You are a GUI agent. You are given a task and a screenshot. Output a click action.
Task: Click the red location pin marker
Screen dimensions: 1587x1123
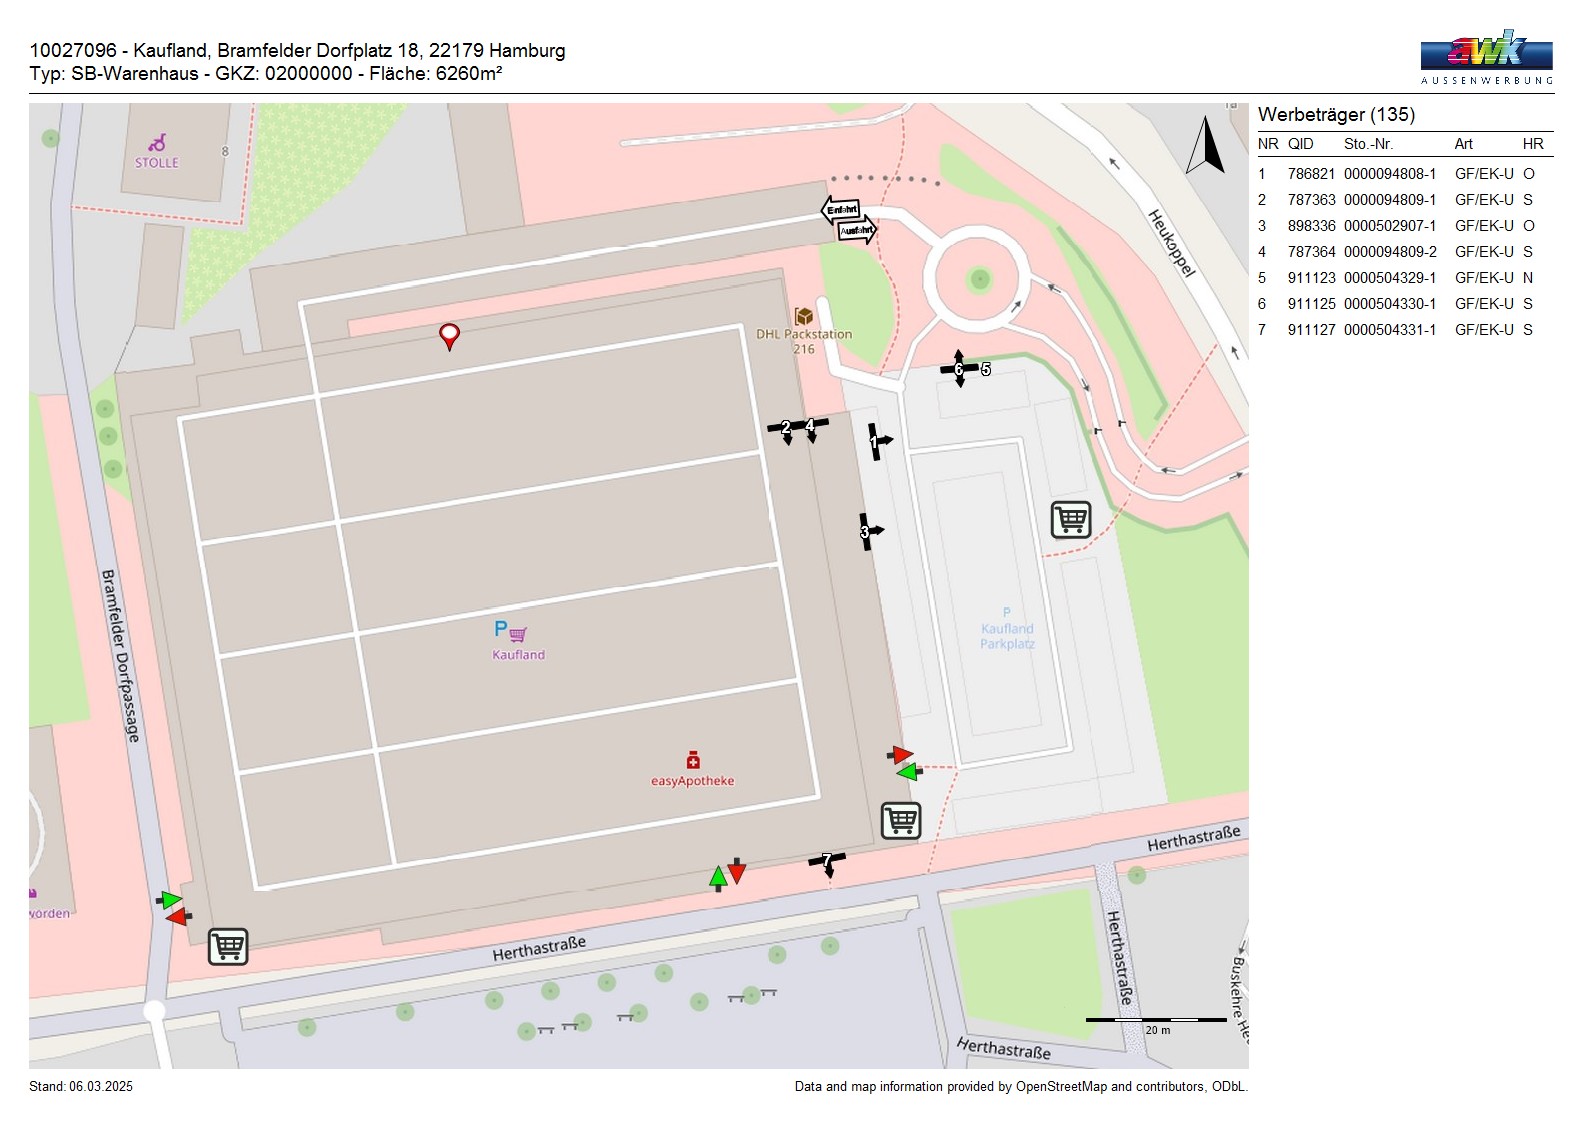pyautogui.click(x=450, y=336)
